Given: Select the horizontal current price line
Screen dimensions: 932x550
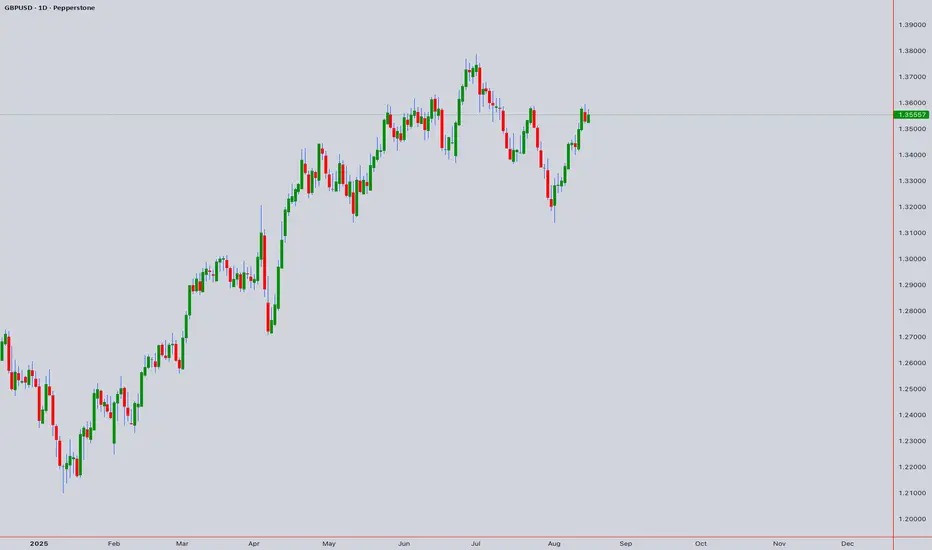Looking at the screenshot, I should tap(446, 114).
